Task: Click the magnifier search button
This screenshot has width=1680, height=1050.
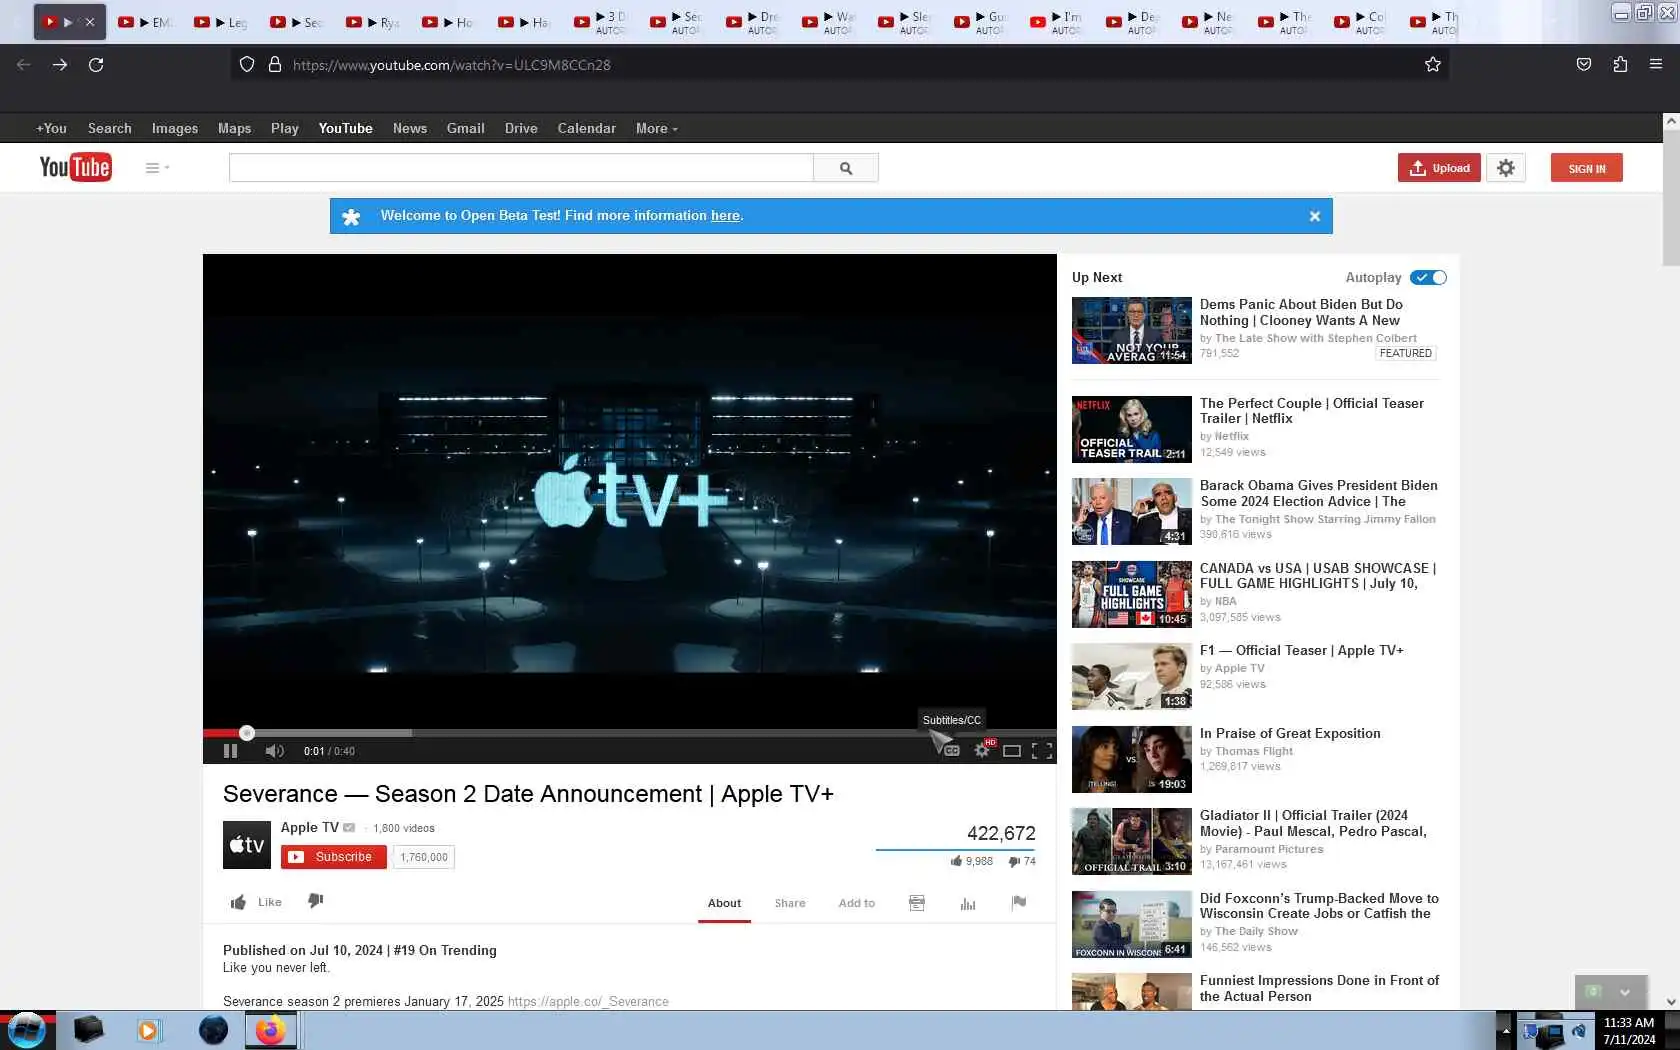Action: (x=846, y=168)
